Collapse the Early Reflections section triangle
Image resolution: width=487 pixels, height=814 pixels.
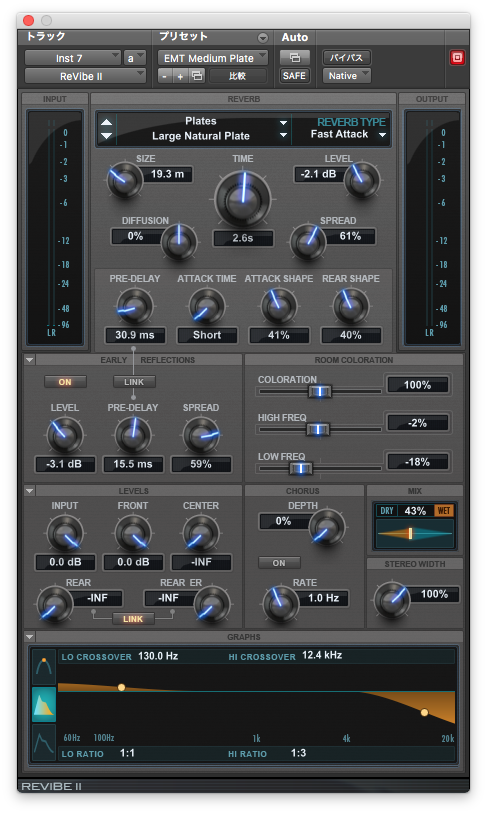pos(29,360)
